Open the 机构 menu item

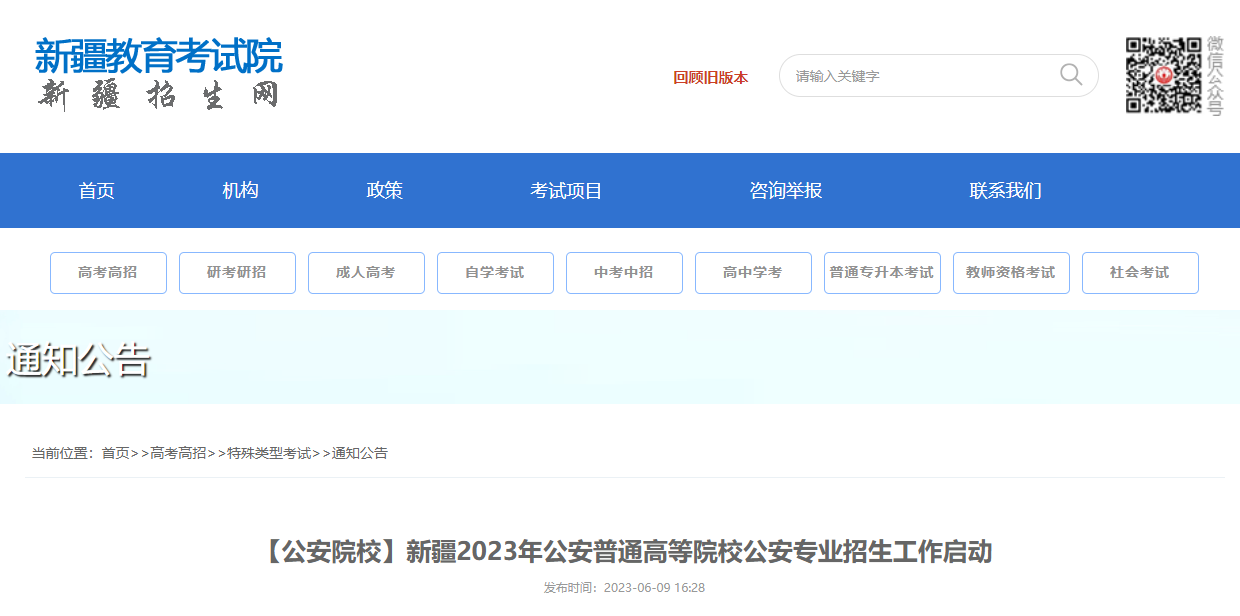point(240,191)
